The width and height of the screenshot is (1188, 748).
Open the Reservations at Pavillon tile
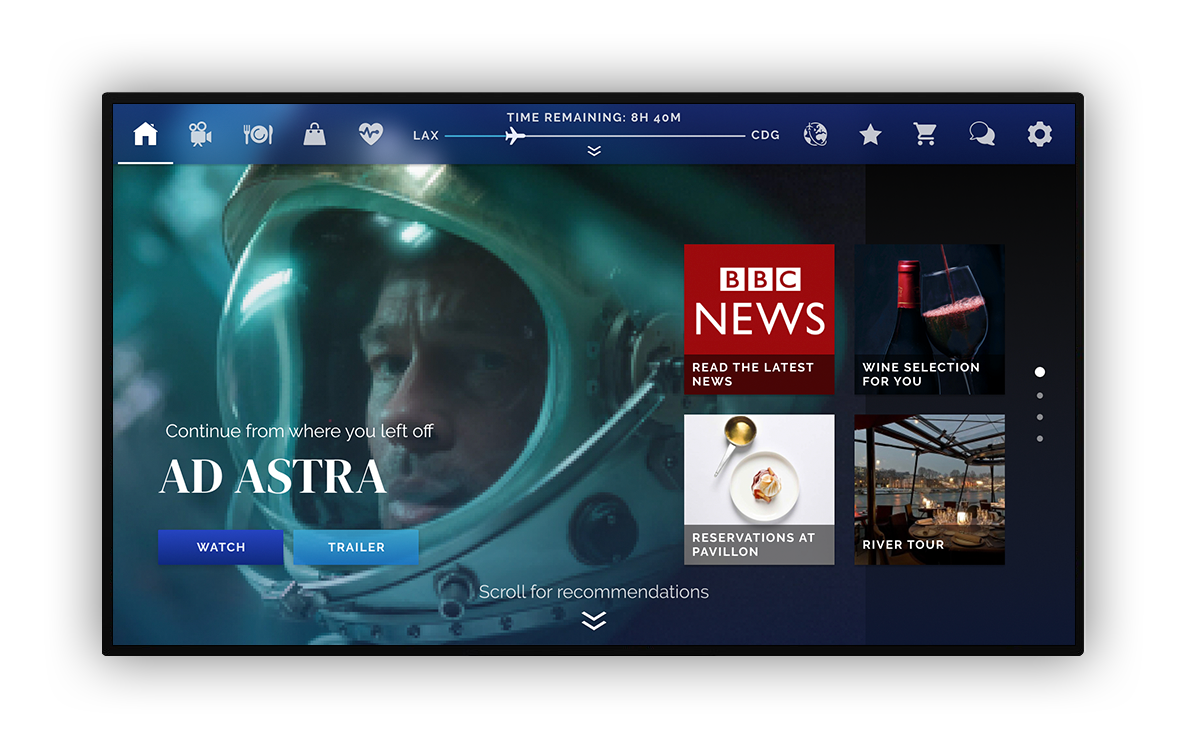(759, 490)
